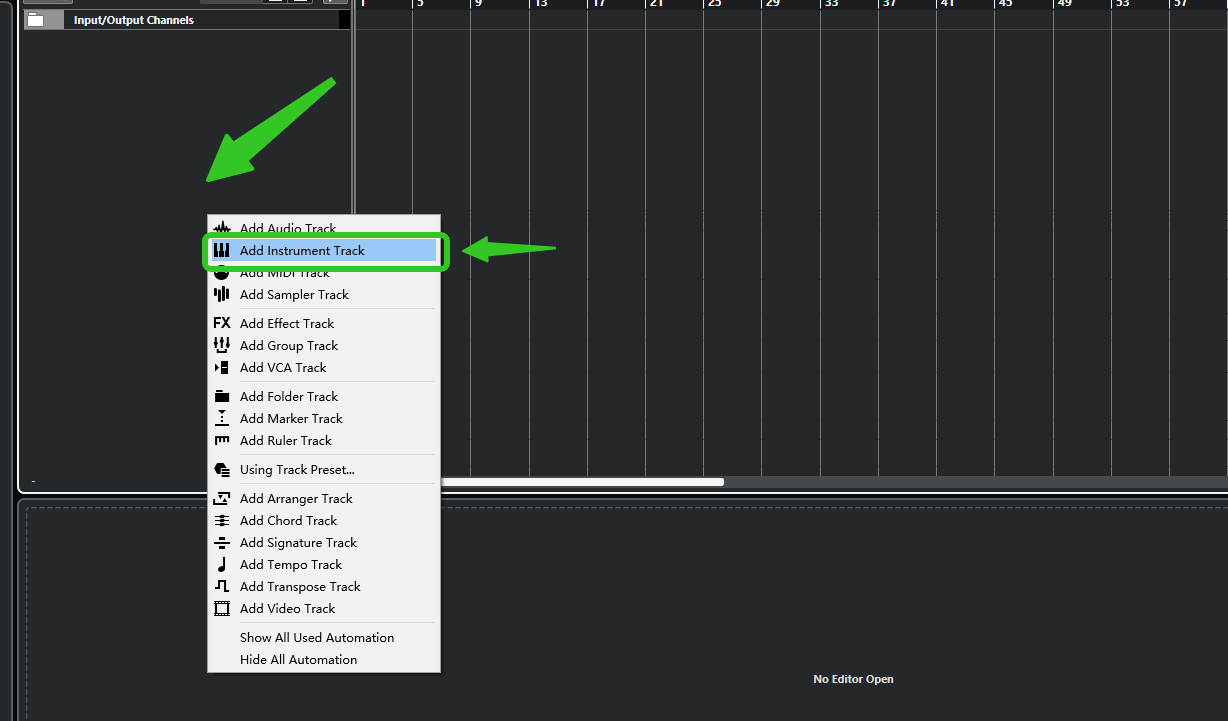Viewport: 1228px width, 721px height.
Task: Click the folder icon beside Add Folder Track
Action: [x=222, y=397]
